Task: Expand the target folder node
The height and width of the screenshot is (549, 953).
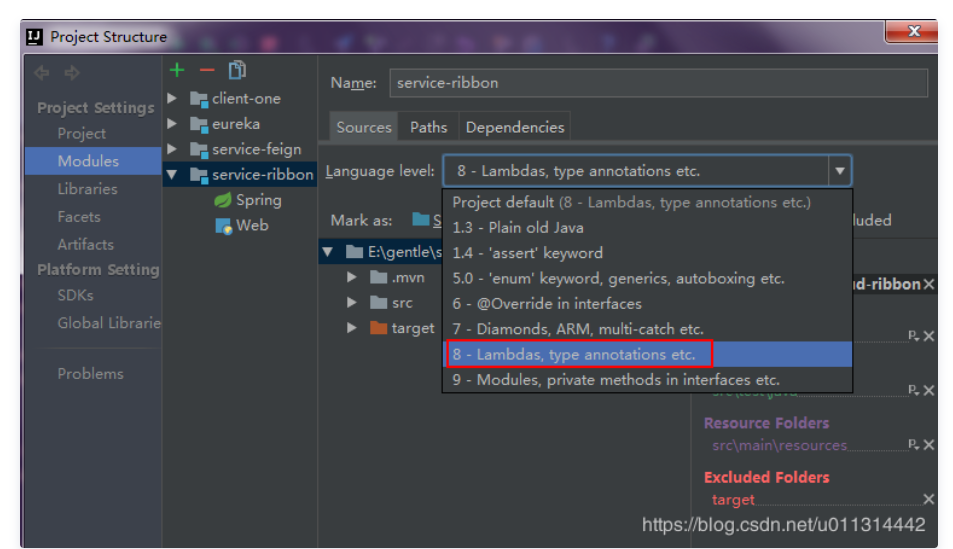Action: [x=351, y=328]
